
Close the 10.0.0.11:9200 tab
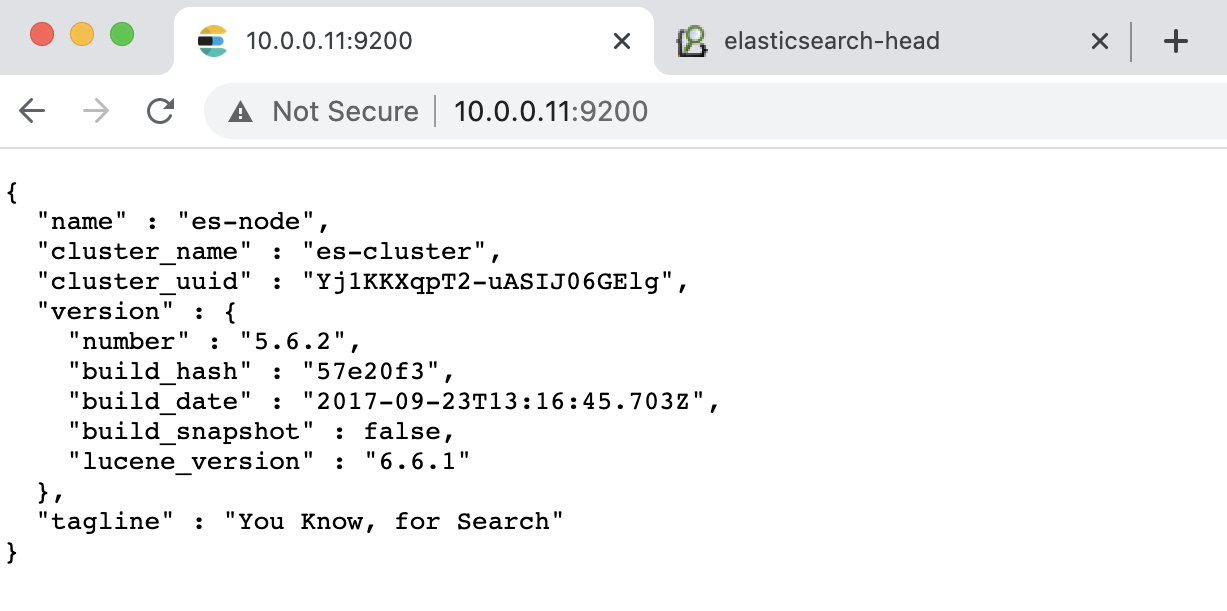pyautogui.click(x=621, y=41)
